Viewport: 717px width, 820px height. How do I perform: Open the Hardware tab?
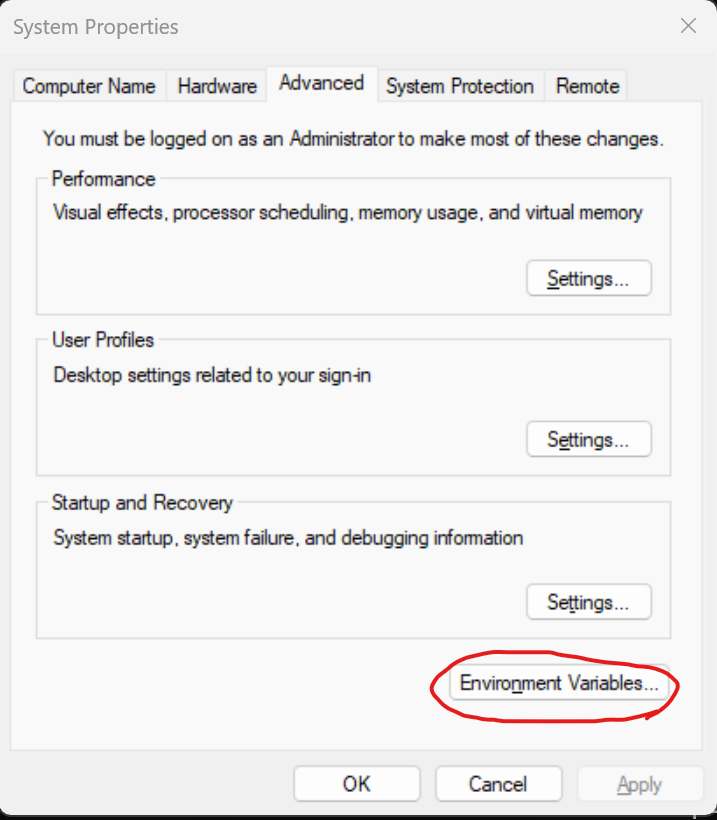(x=217, y=86)
